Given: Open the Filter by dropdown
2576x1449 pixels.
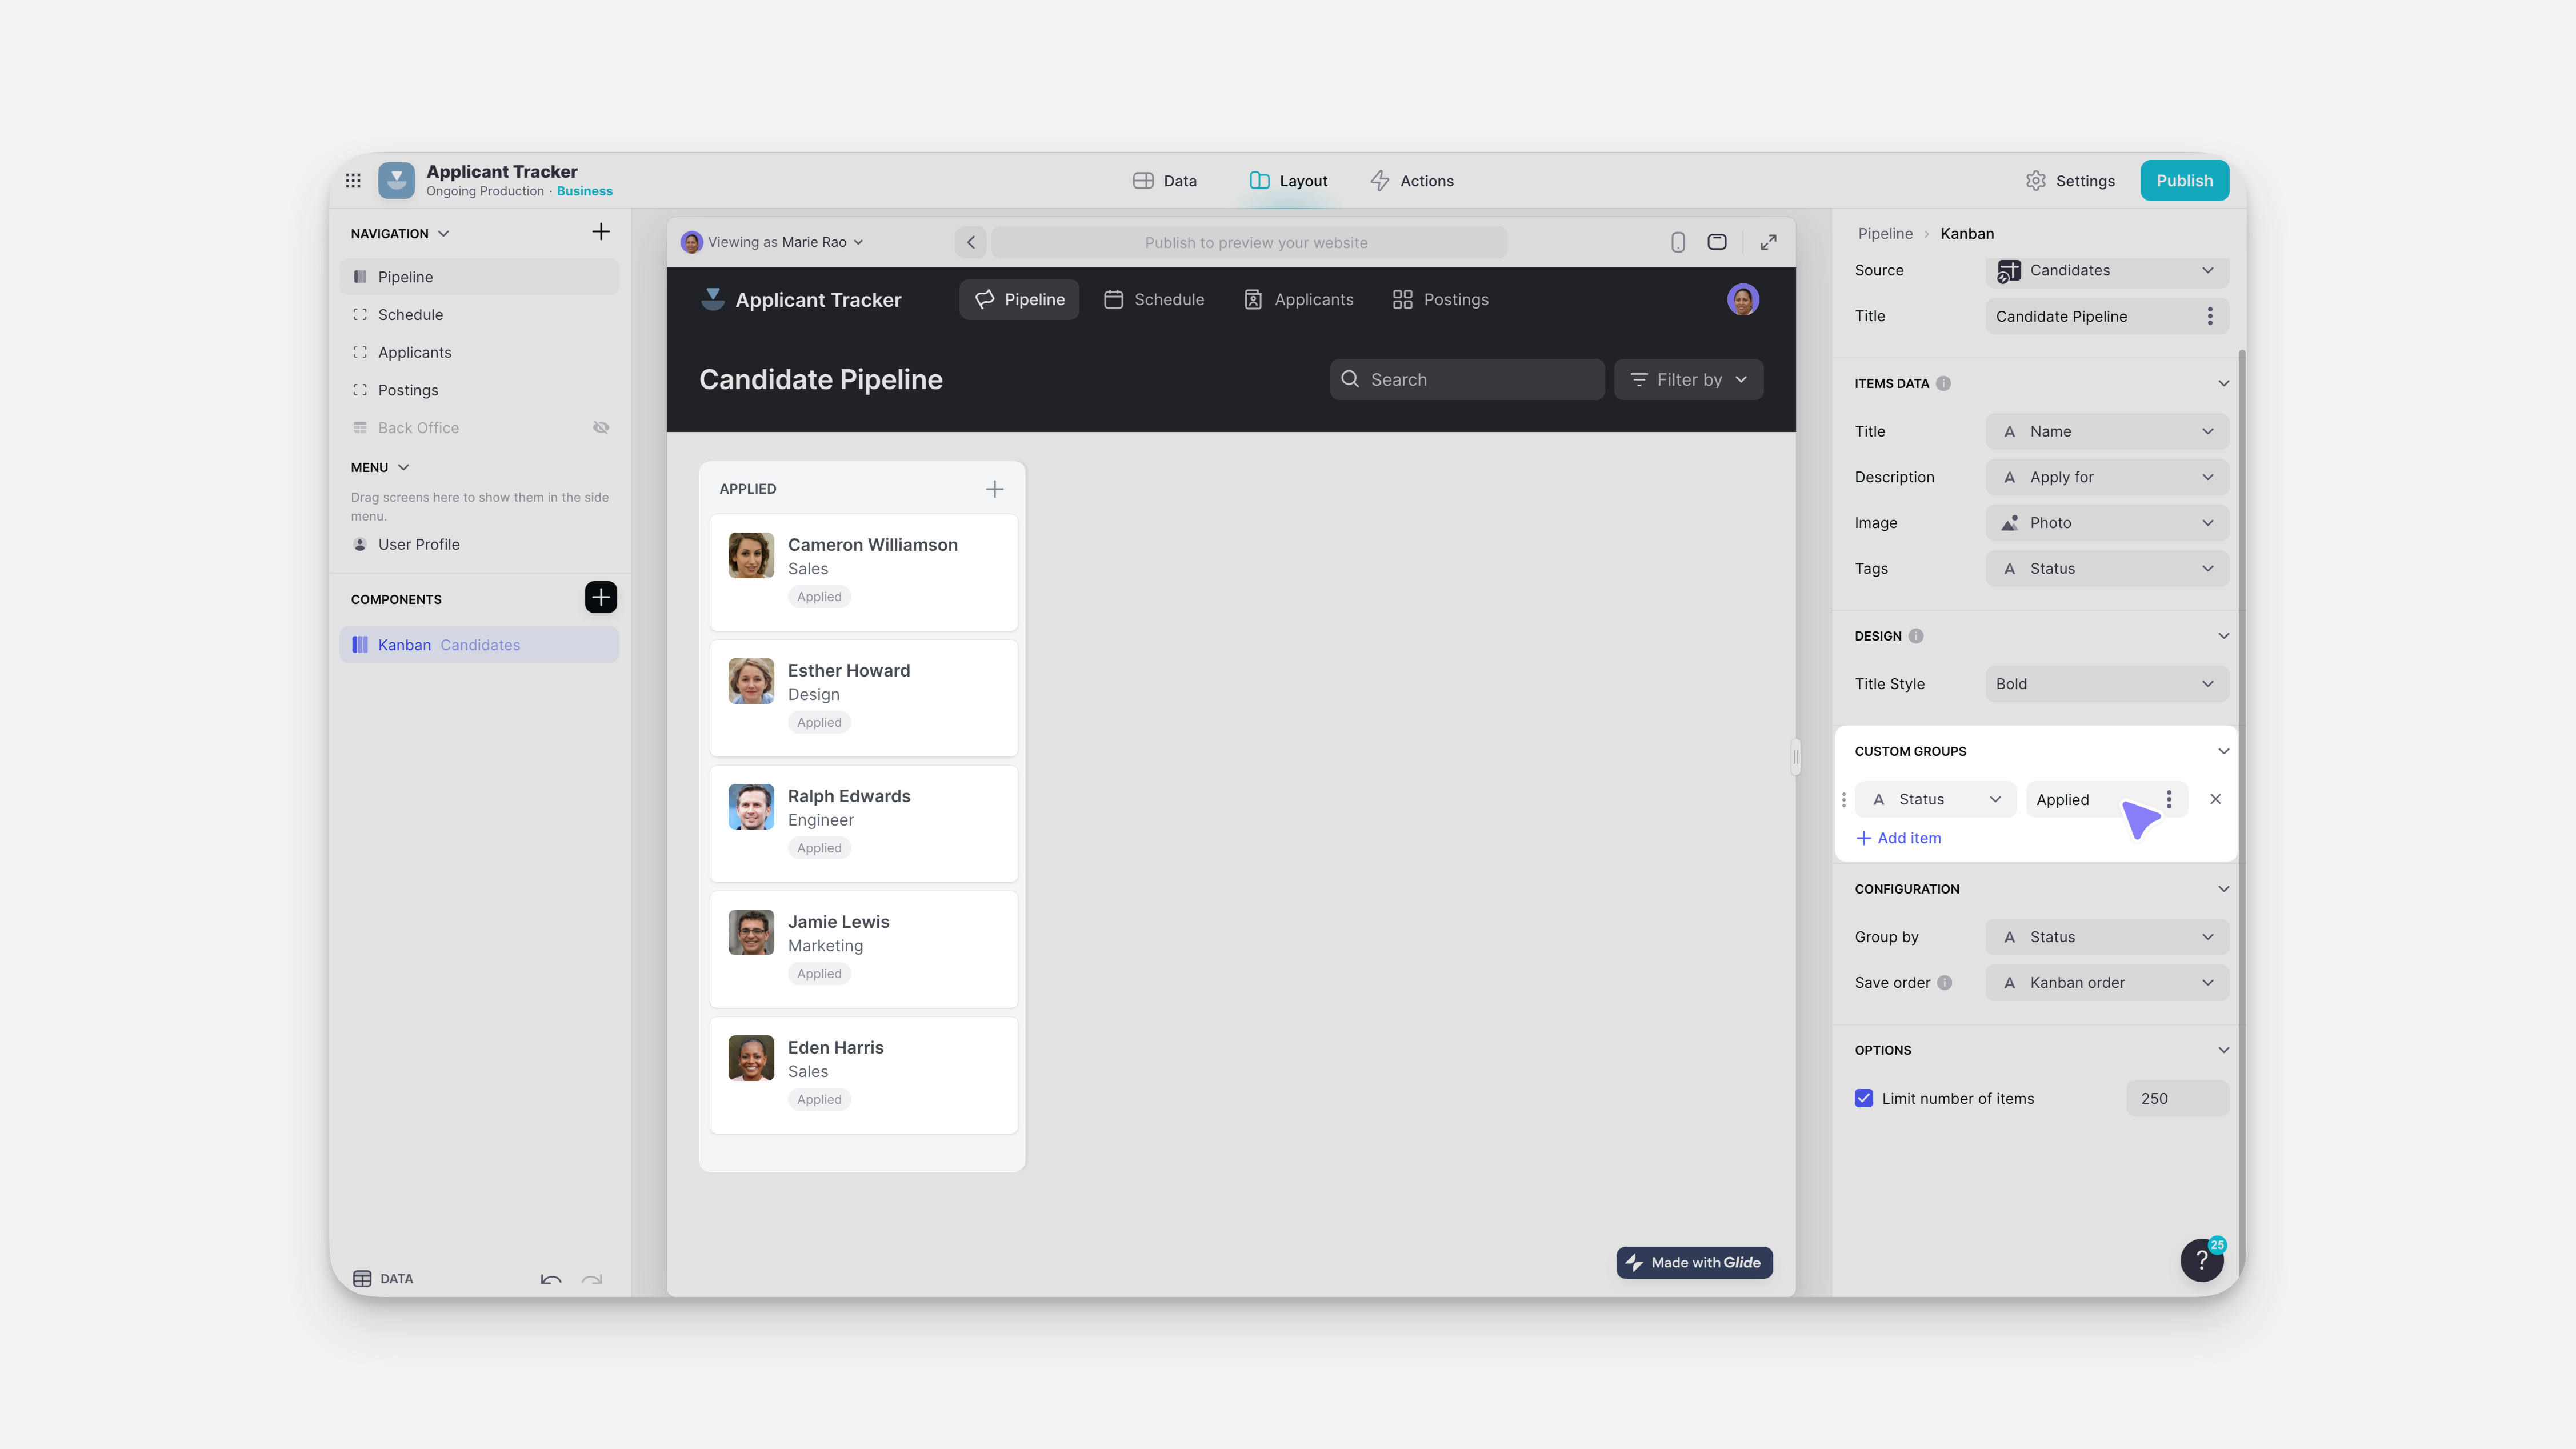Looking at the screenshot, I should [1688, 380].
